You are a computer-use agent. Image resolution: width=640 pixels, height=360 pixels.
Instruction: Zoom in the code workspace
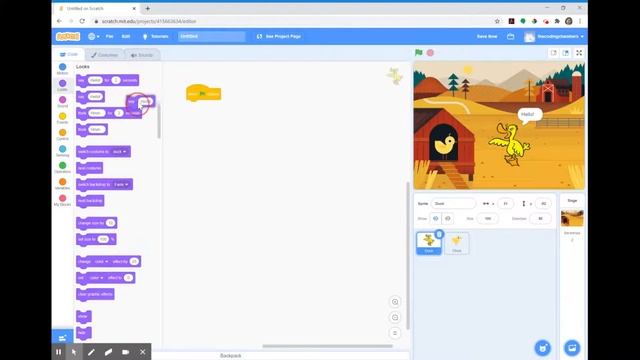click(395, 302)
